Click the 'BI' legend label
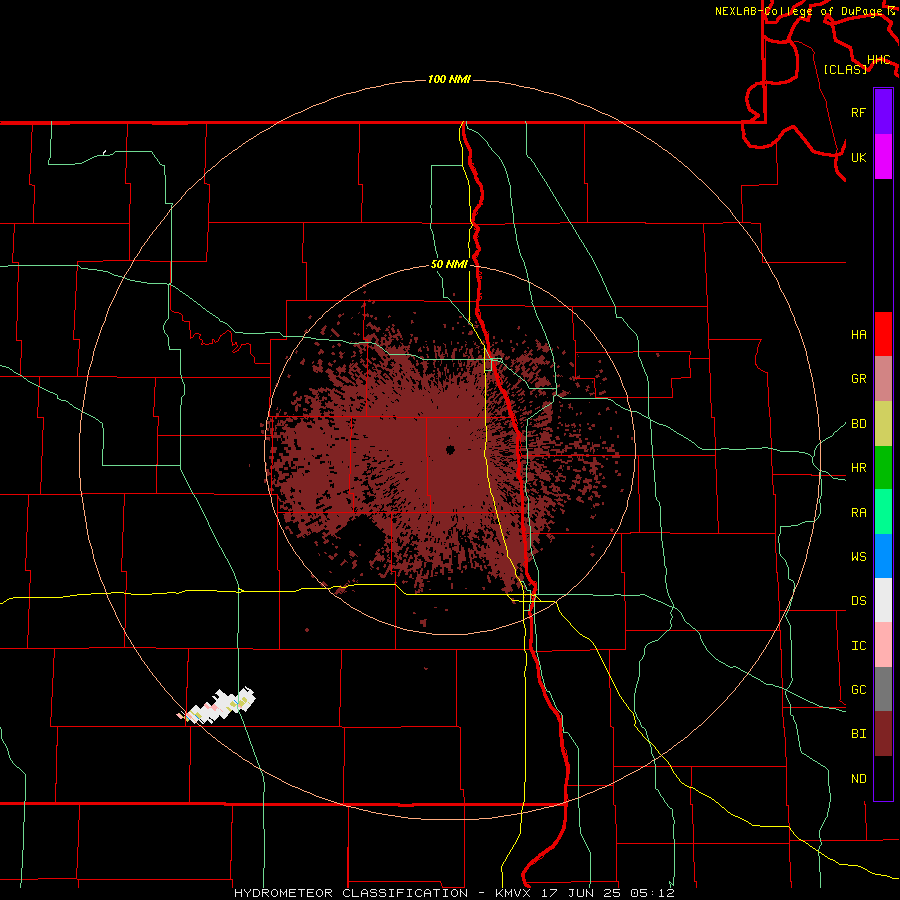900x900 pixels. (858, 734)
